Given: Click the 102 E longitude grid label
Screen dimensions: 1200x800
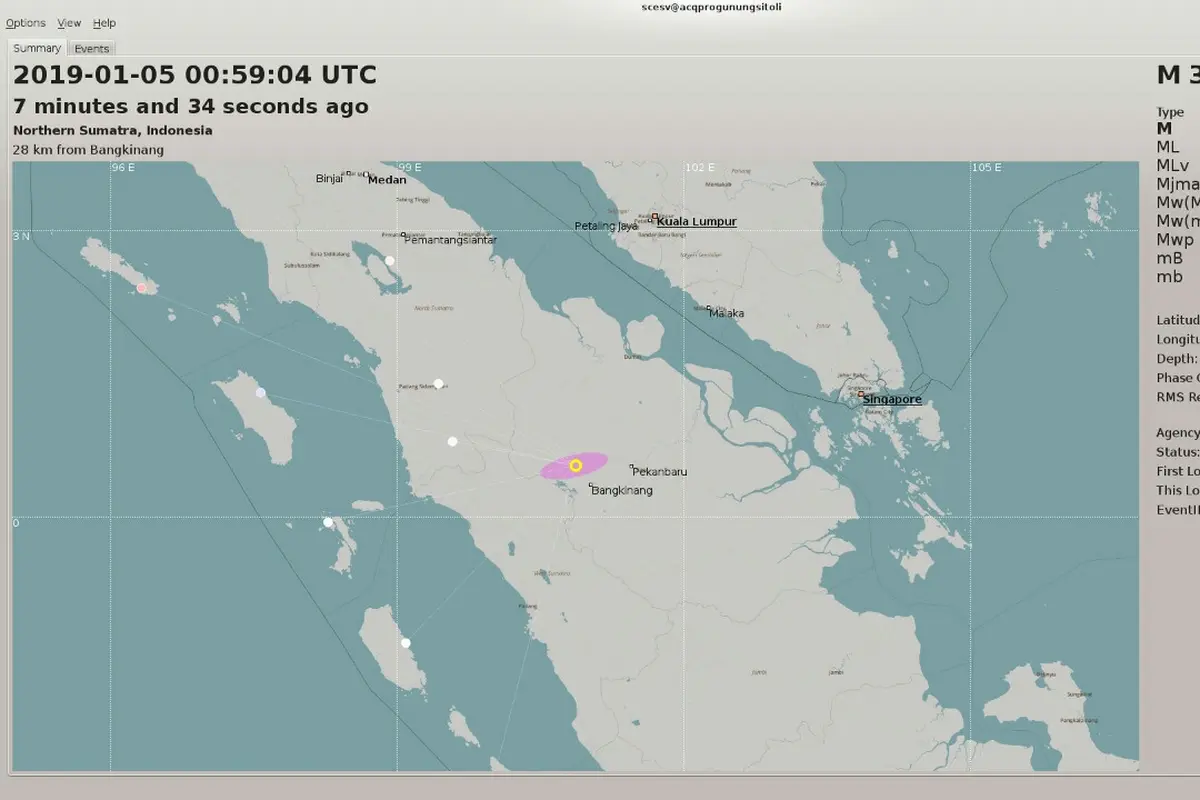Looking at the screenshot, I should point(700,168).
